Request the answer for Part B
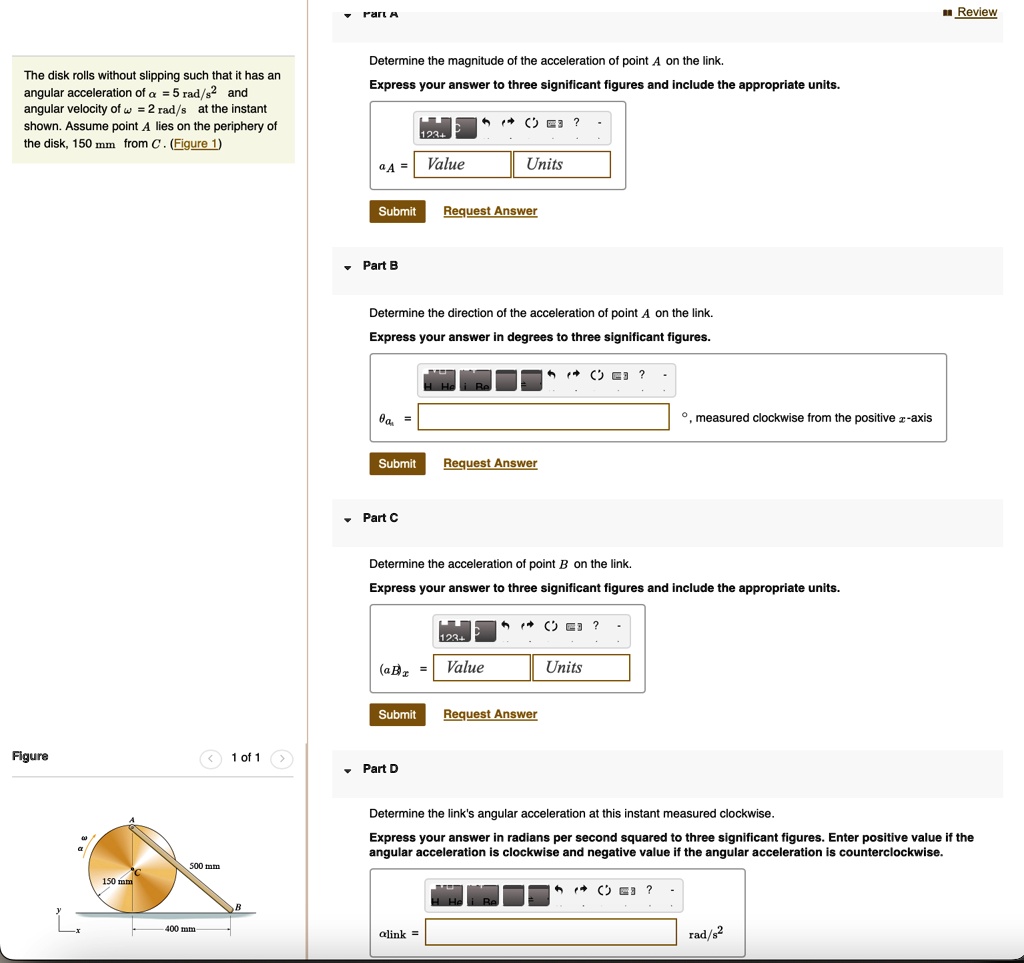The height and width of the screenshot is (963, 1024). coord(490,463)
